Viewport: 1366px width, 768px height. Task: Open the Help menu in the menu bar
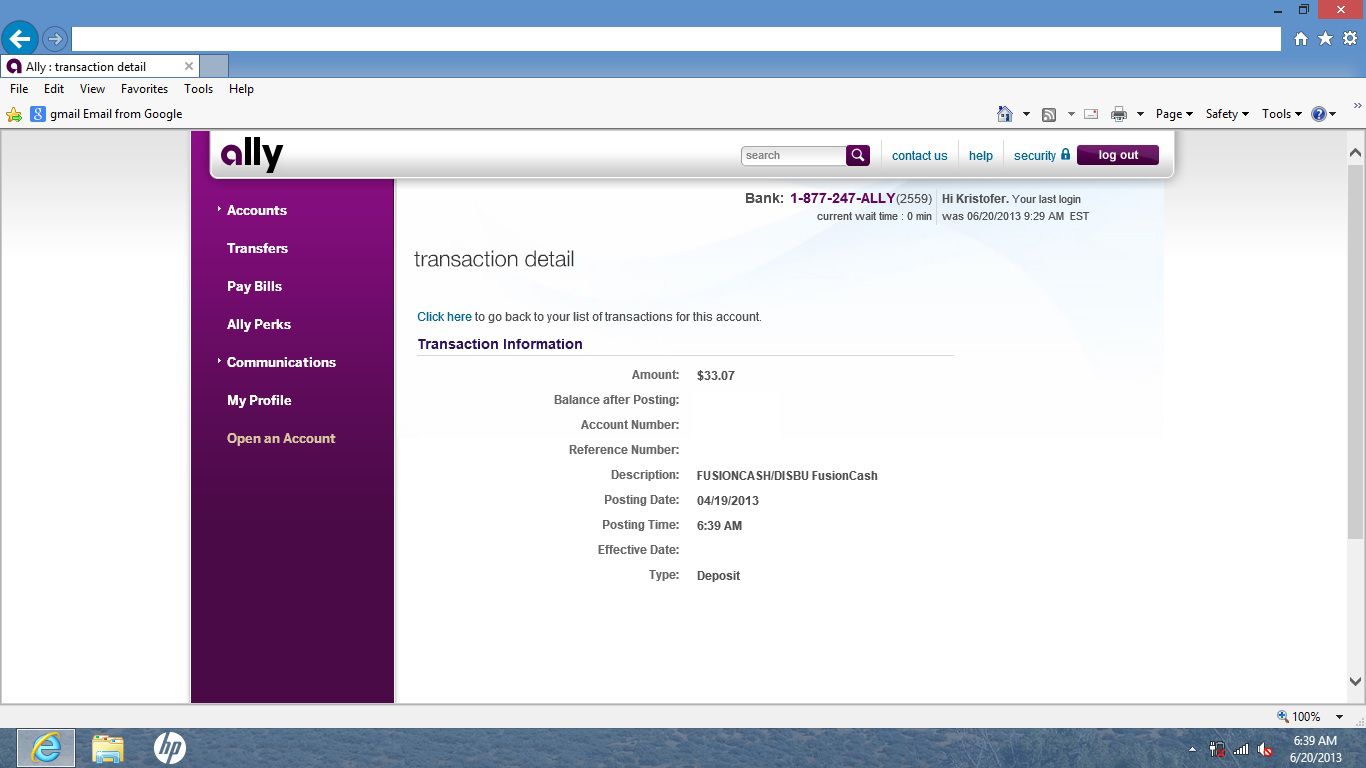[x=241, y=89]
